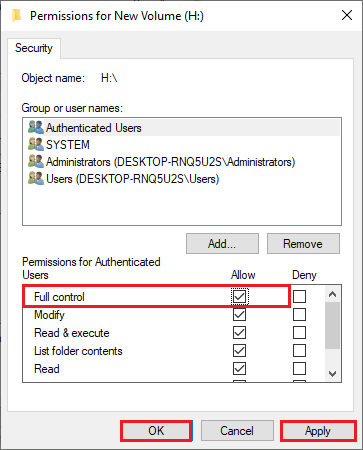Select the Administrators group icon

click(36, 161)
